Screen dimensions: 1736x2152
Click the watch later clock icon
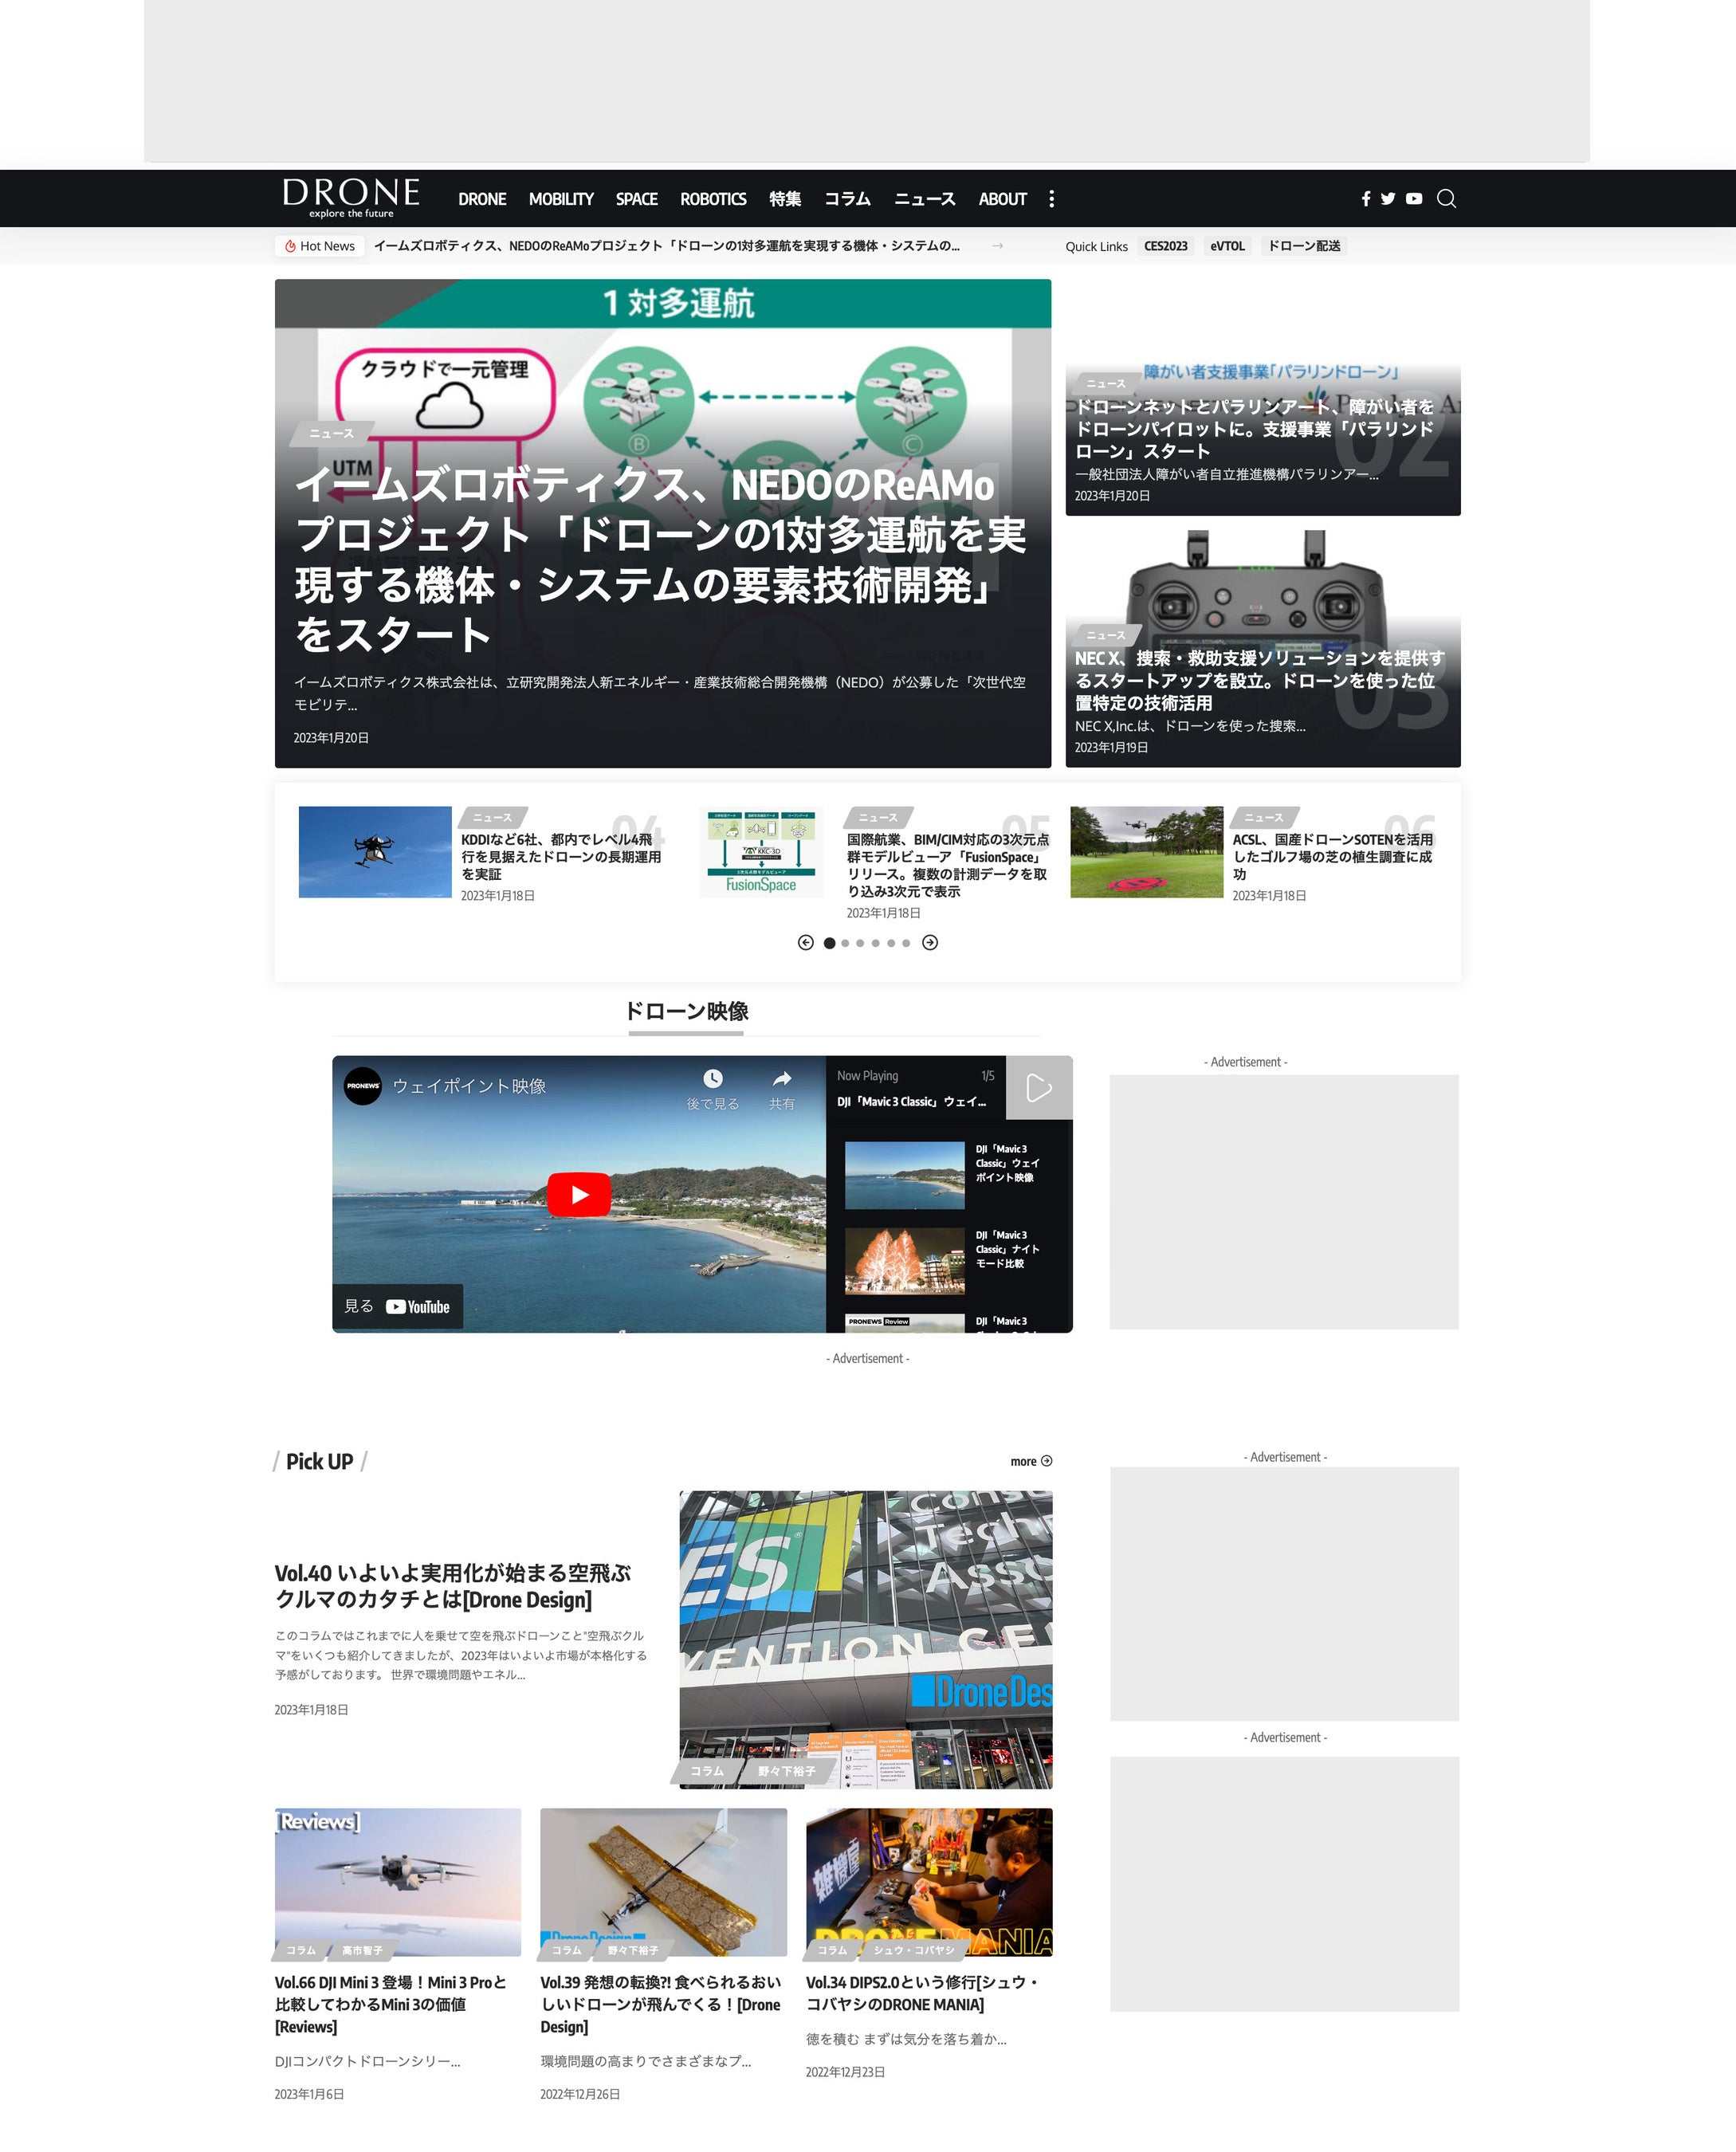pyautogui.click(x=712, y=1079)
